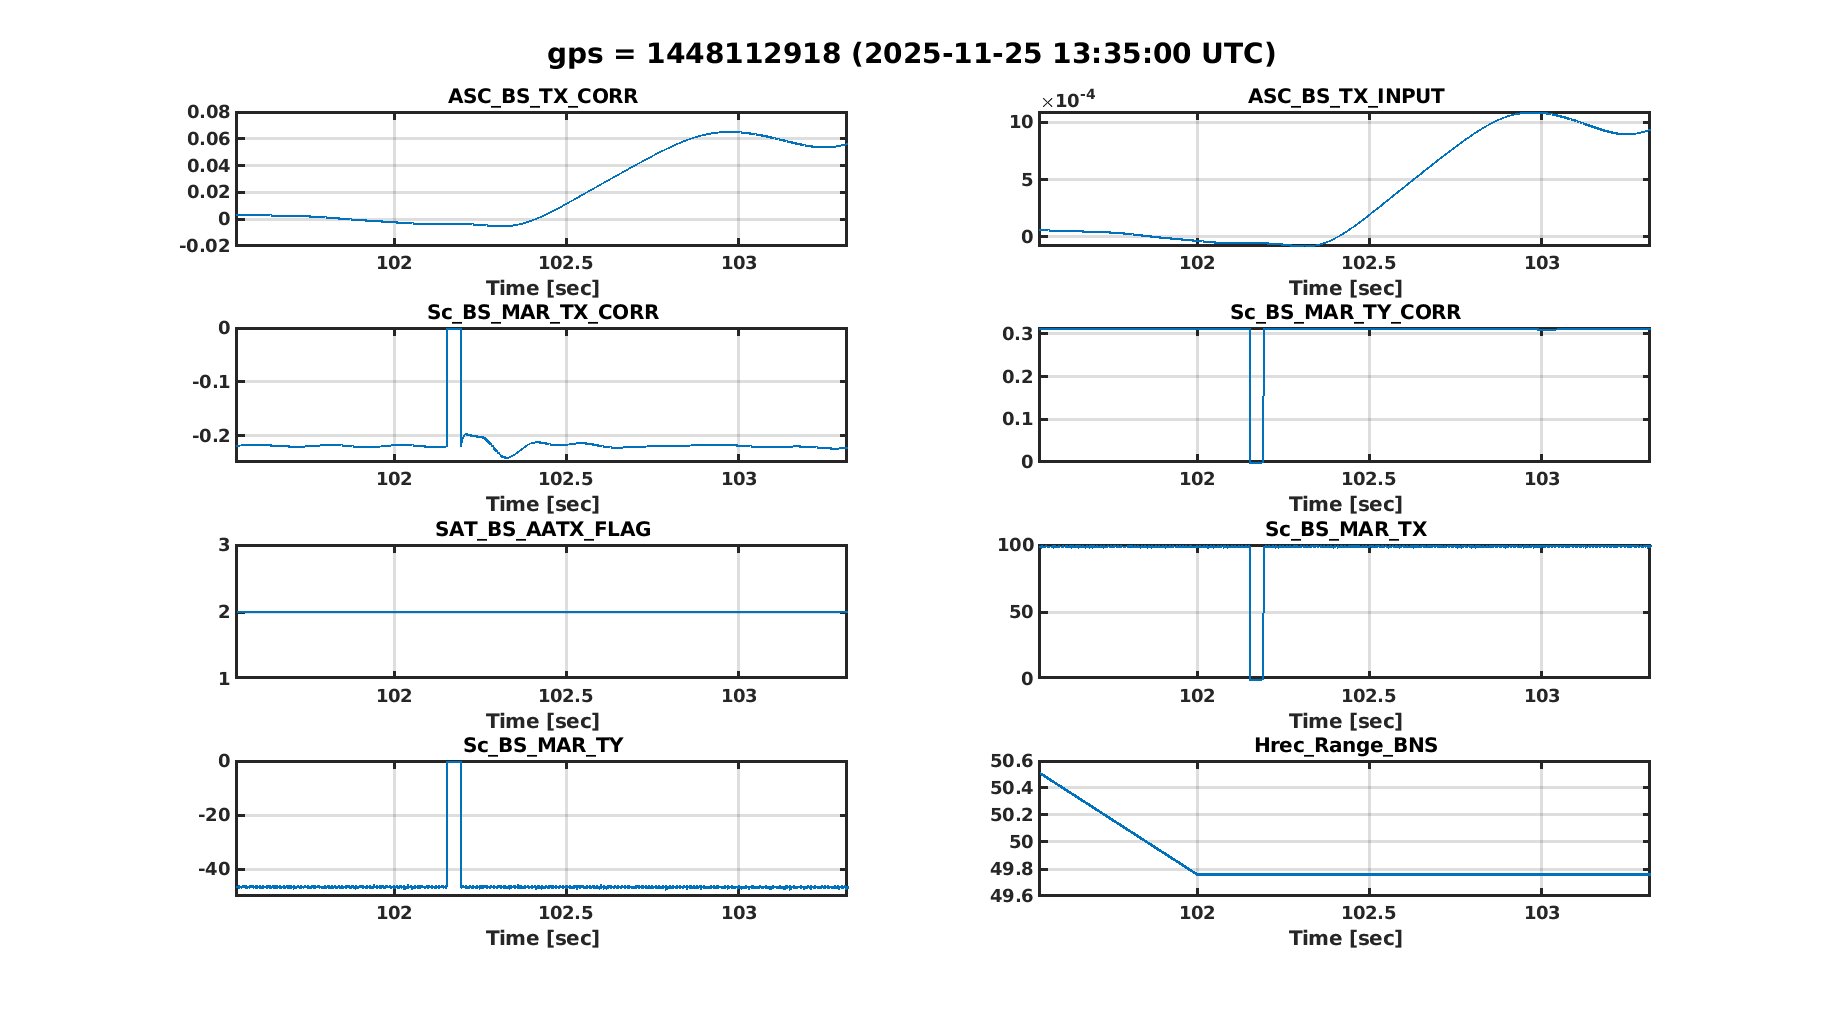Click the Sc_BS_MAR_TY plot title

point(542,745)
